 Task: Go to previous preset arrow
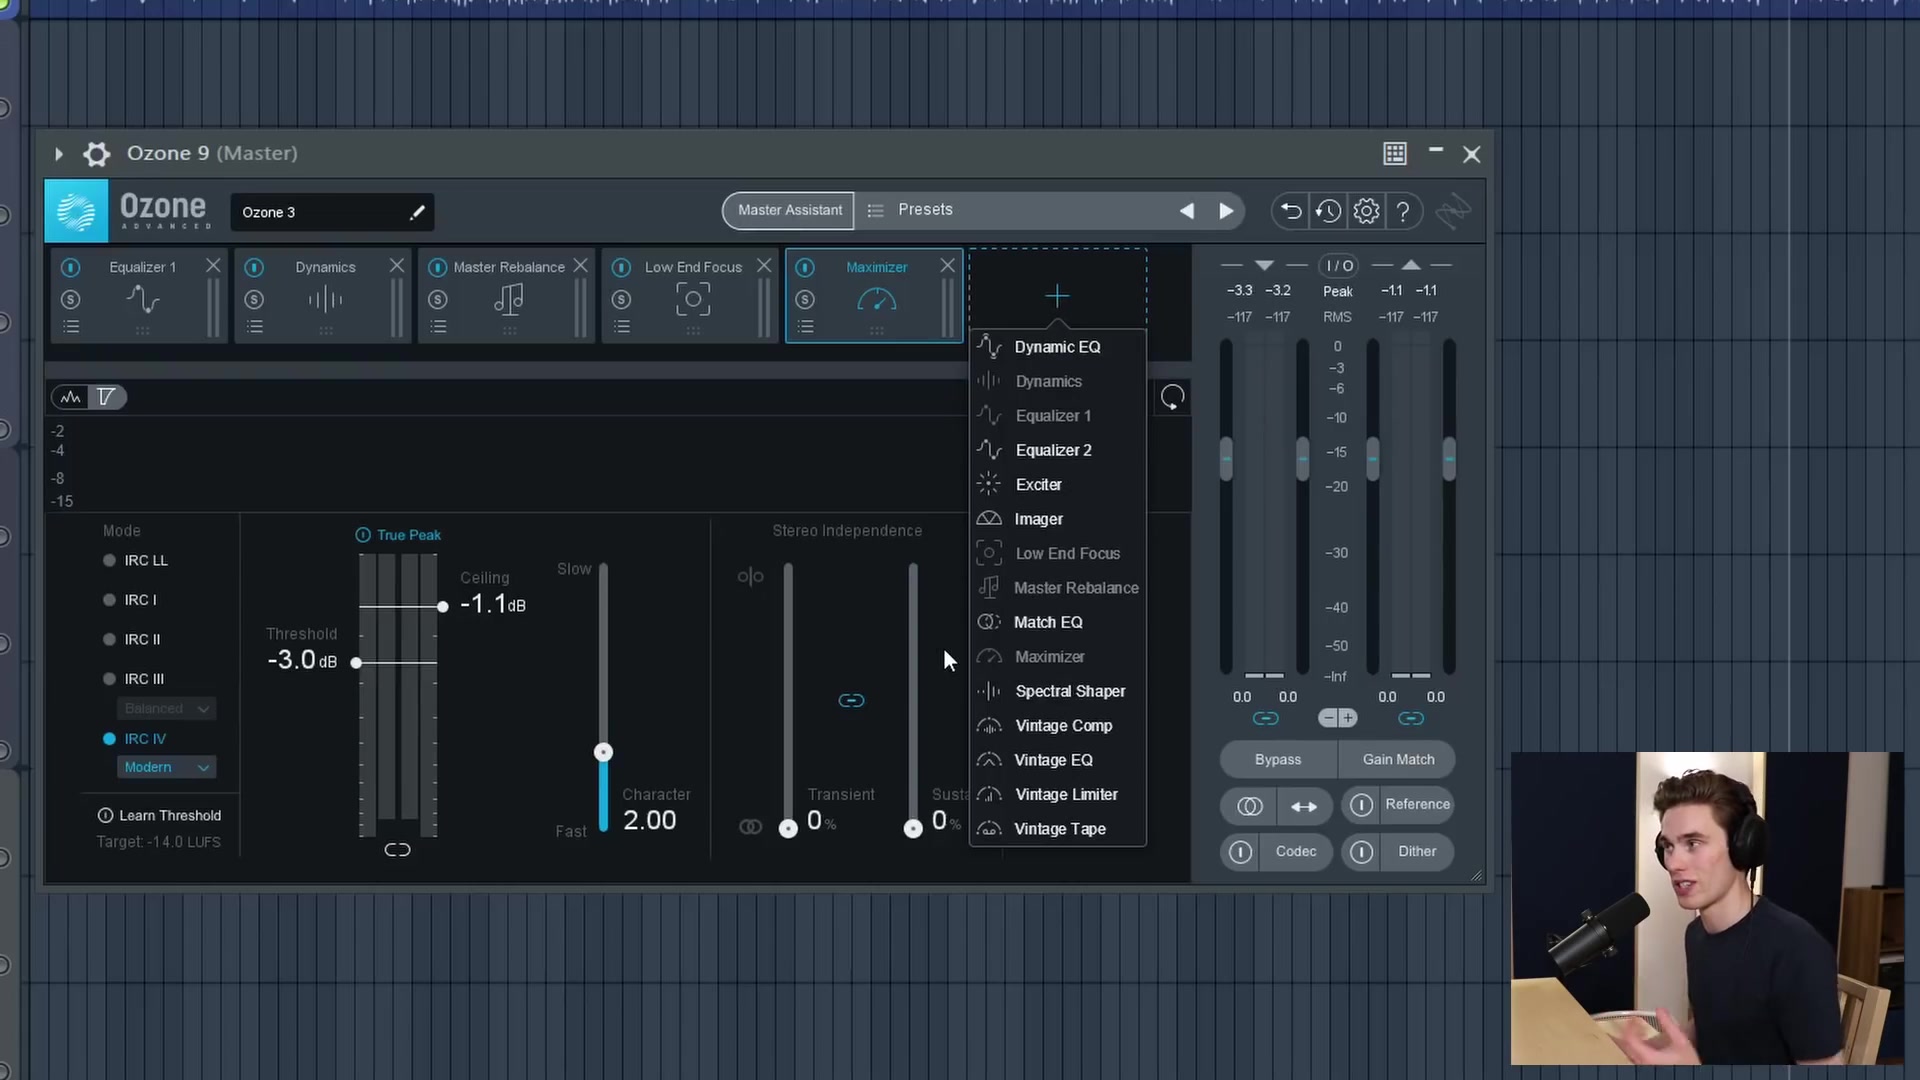1187,211
